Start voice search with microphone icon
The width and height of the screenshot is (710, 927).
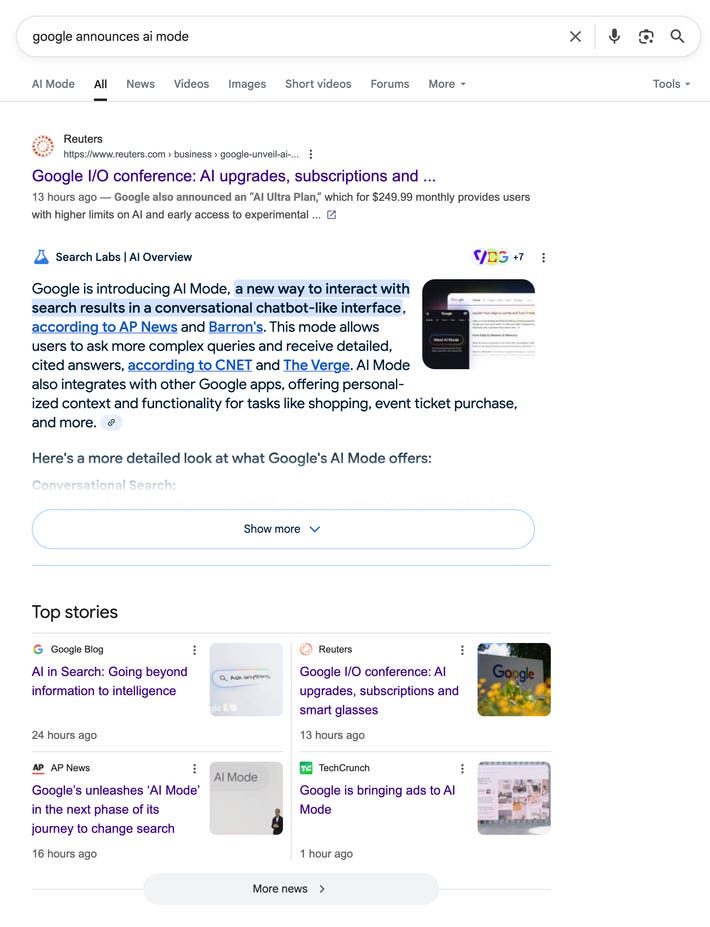click(614, 37)
